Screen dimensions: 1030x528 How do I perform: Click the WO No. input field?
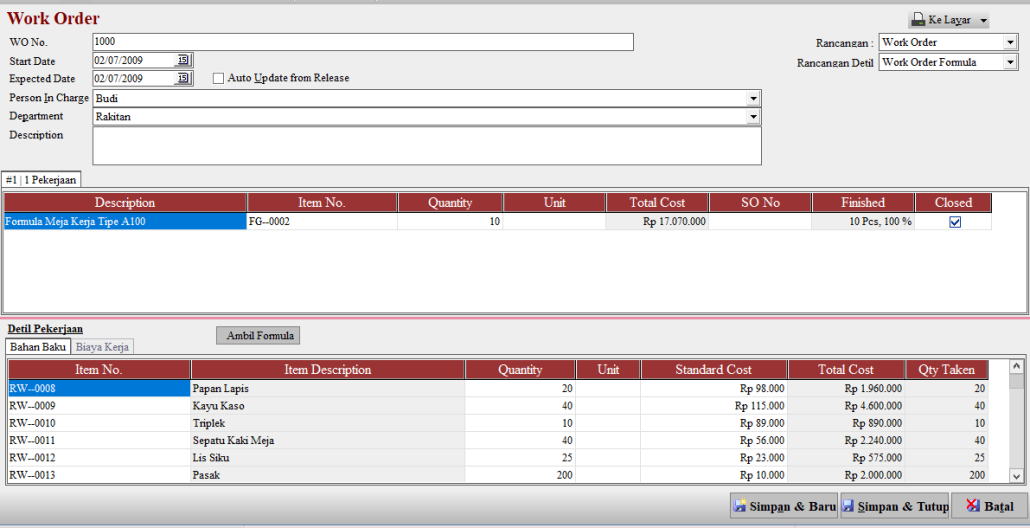click(x=362, y=42)
